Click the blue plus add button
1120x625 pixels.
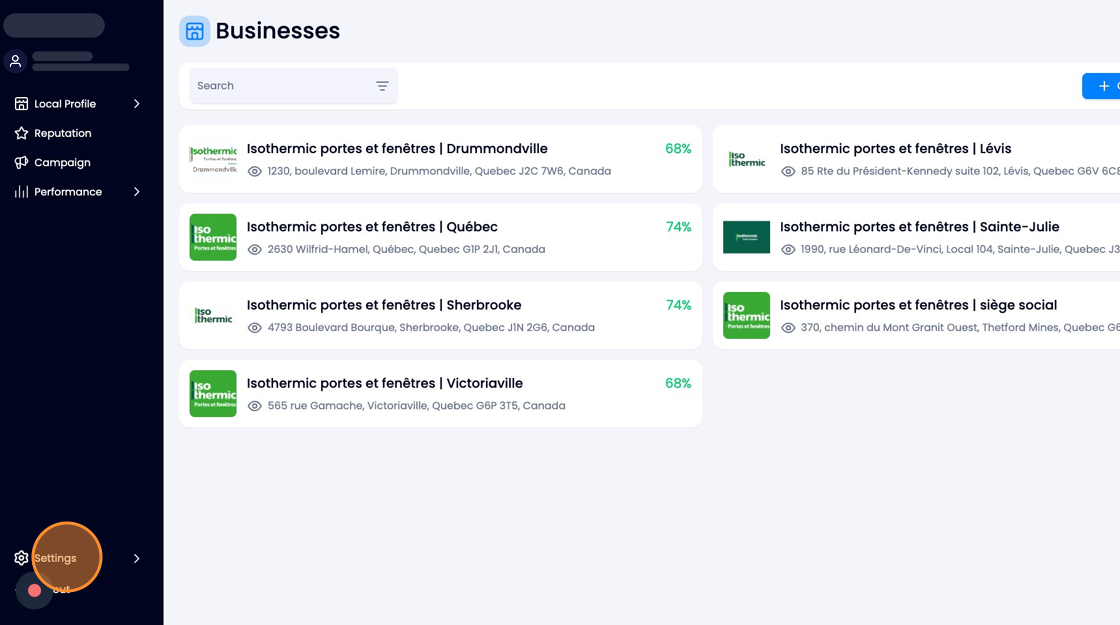[1101, 86]
